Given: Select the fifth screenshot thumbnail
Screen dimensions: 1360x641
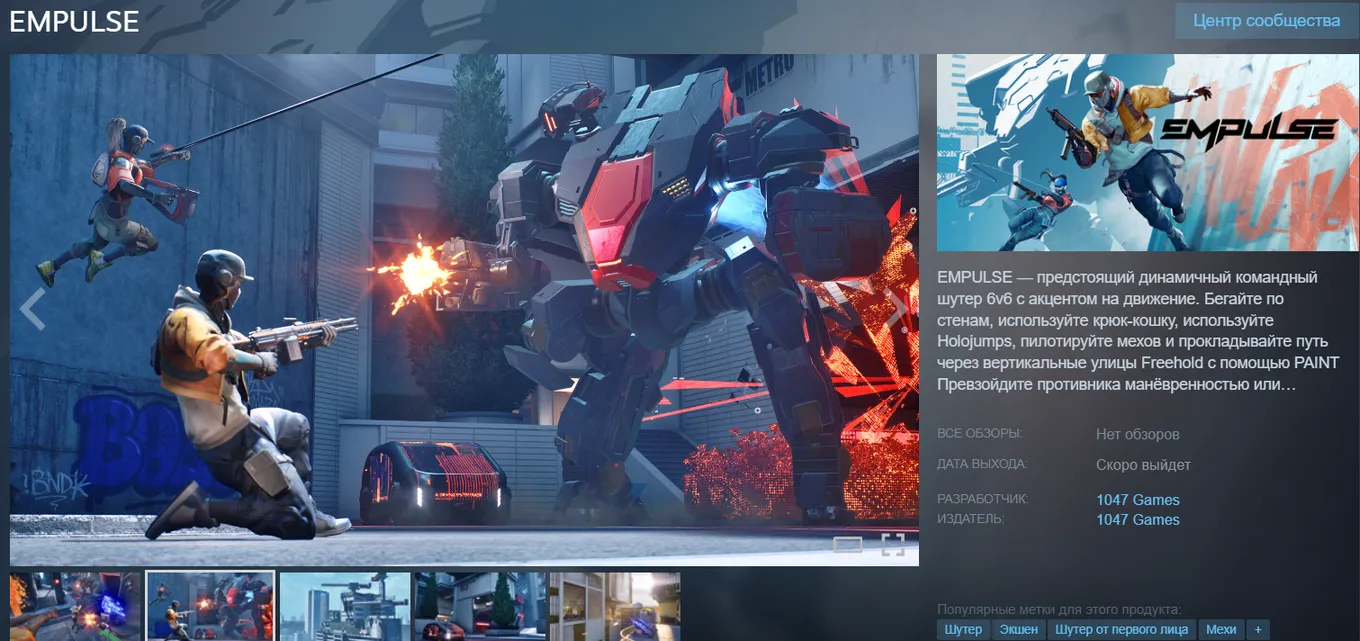Looking at the screenshot, I should pos(615,606).
